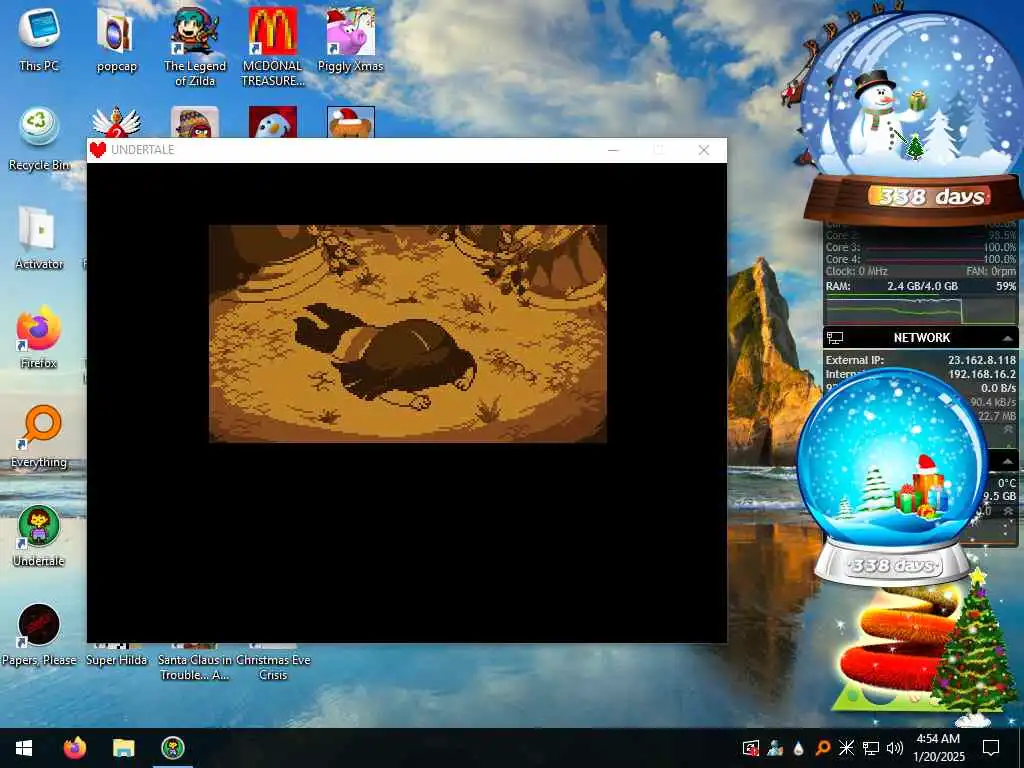Select the External IP value 23.162.8.118
The image size is (1024, 768).
click(982, 360)
